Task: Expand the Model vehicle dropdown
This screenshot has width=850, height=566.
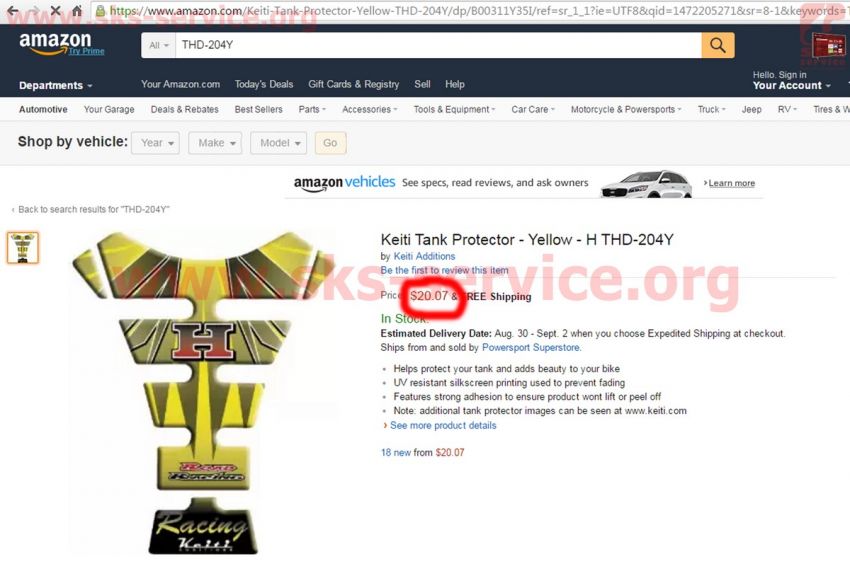Action: pyautogui.click(x=279, y=143)
